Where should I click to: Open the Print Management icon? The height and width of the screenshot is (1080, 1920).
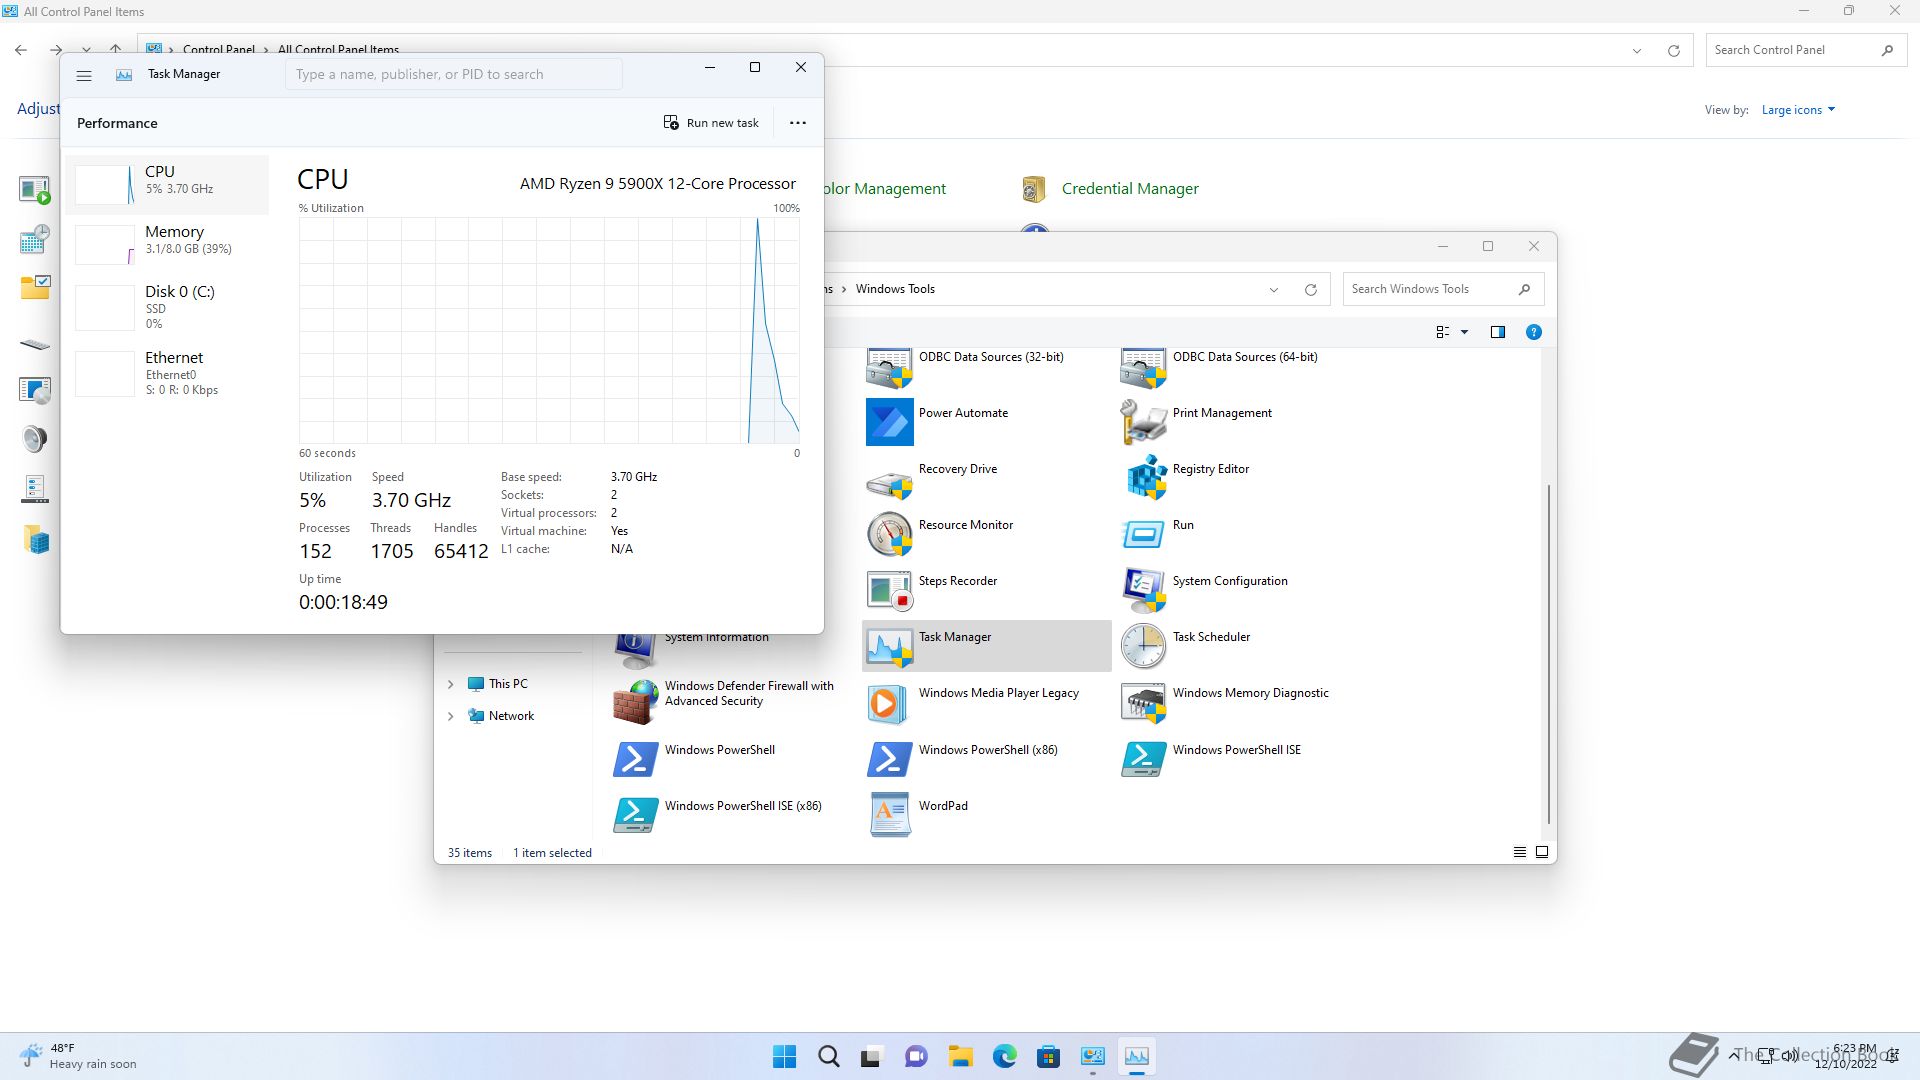1143,422
